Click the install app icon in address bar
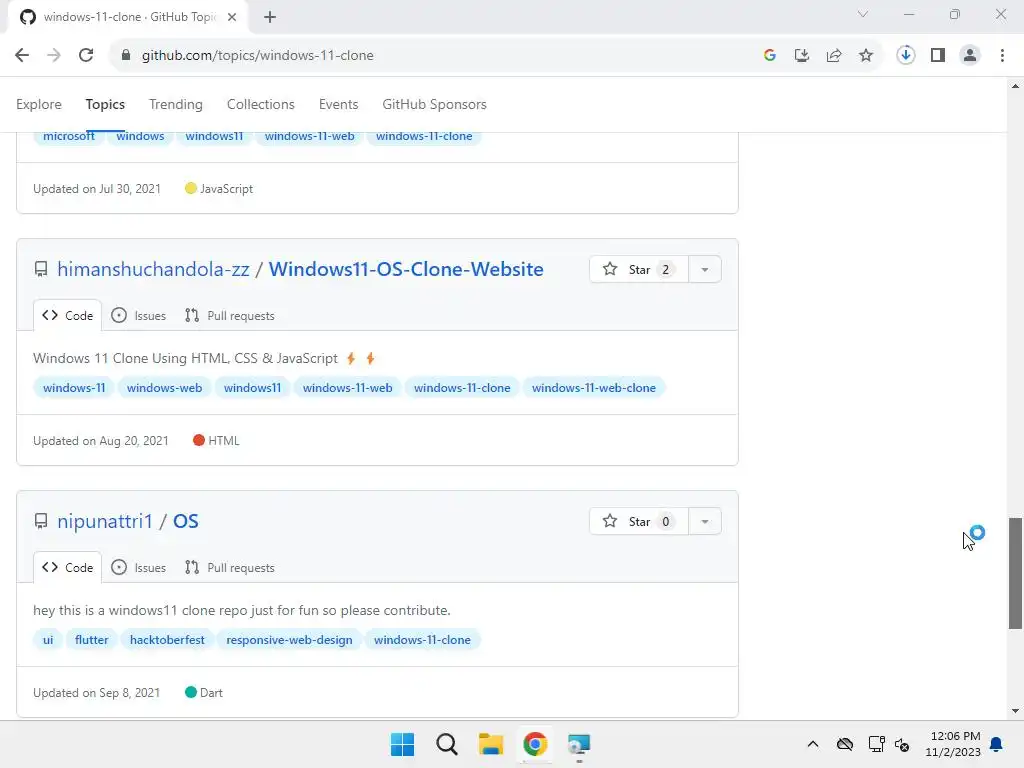1024x768 pixels. click(x=801, y=56)
